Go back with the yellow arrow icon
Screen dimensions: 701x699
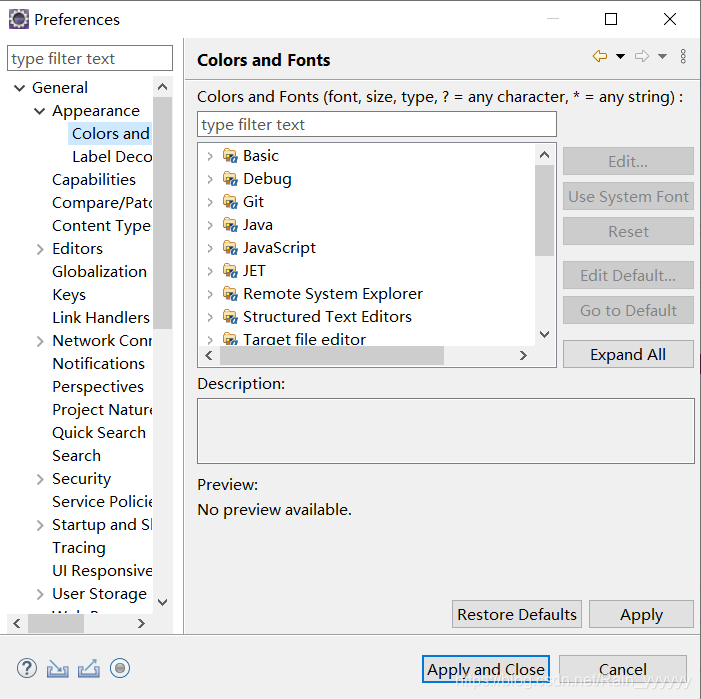point(600,56)
